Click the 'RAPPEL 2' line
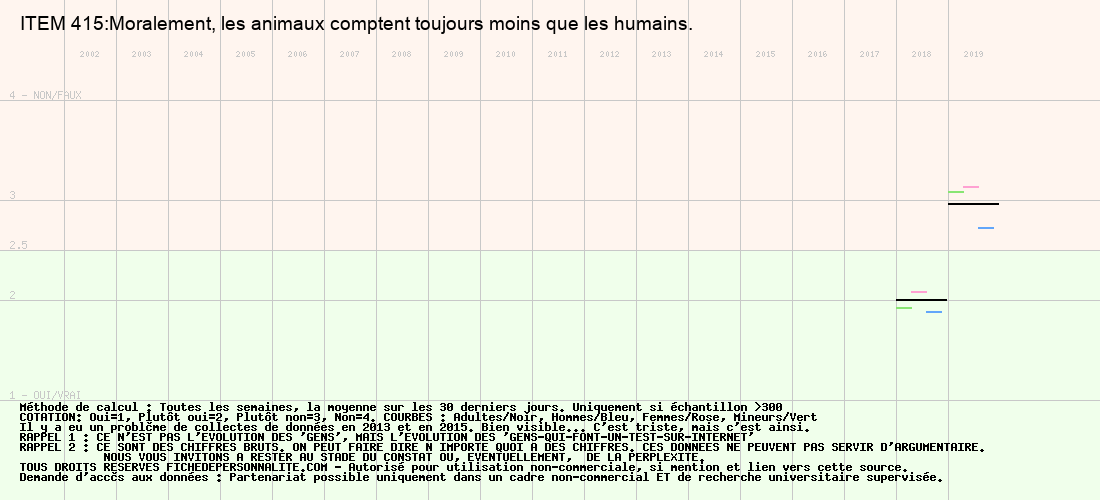1100x500 pixels. point(502,447)
